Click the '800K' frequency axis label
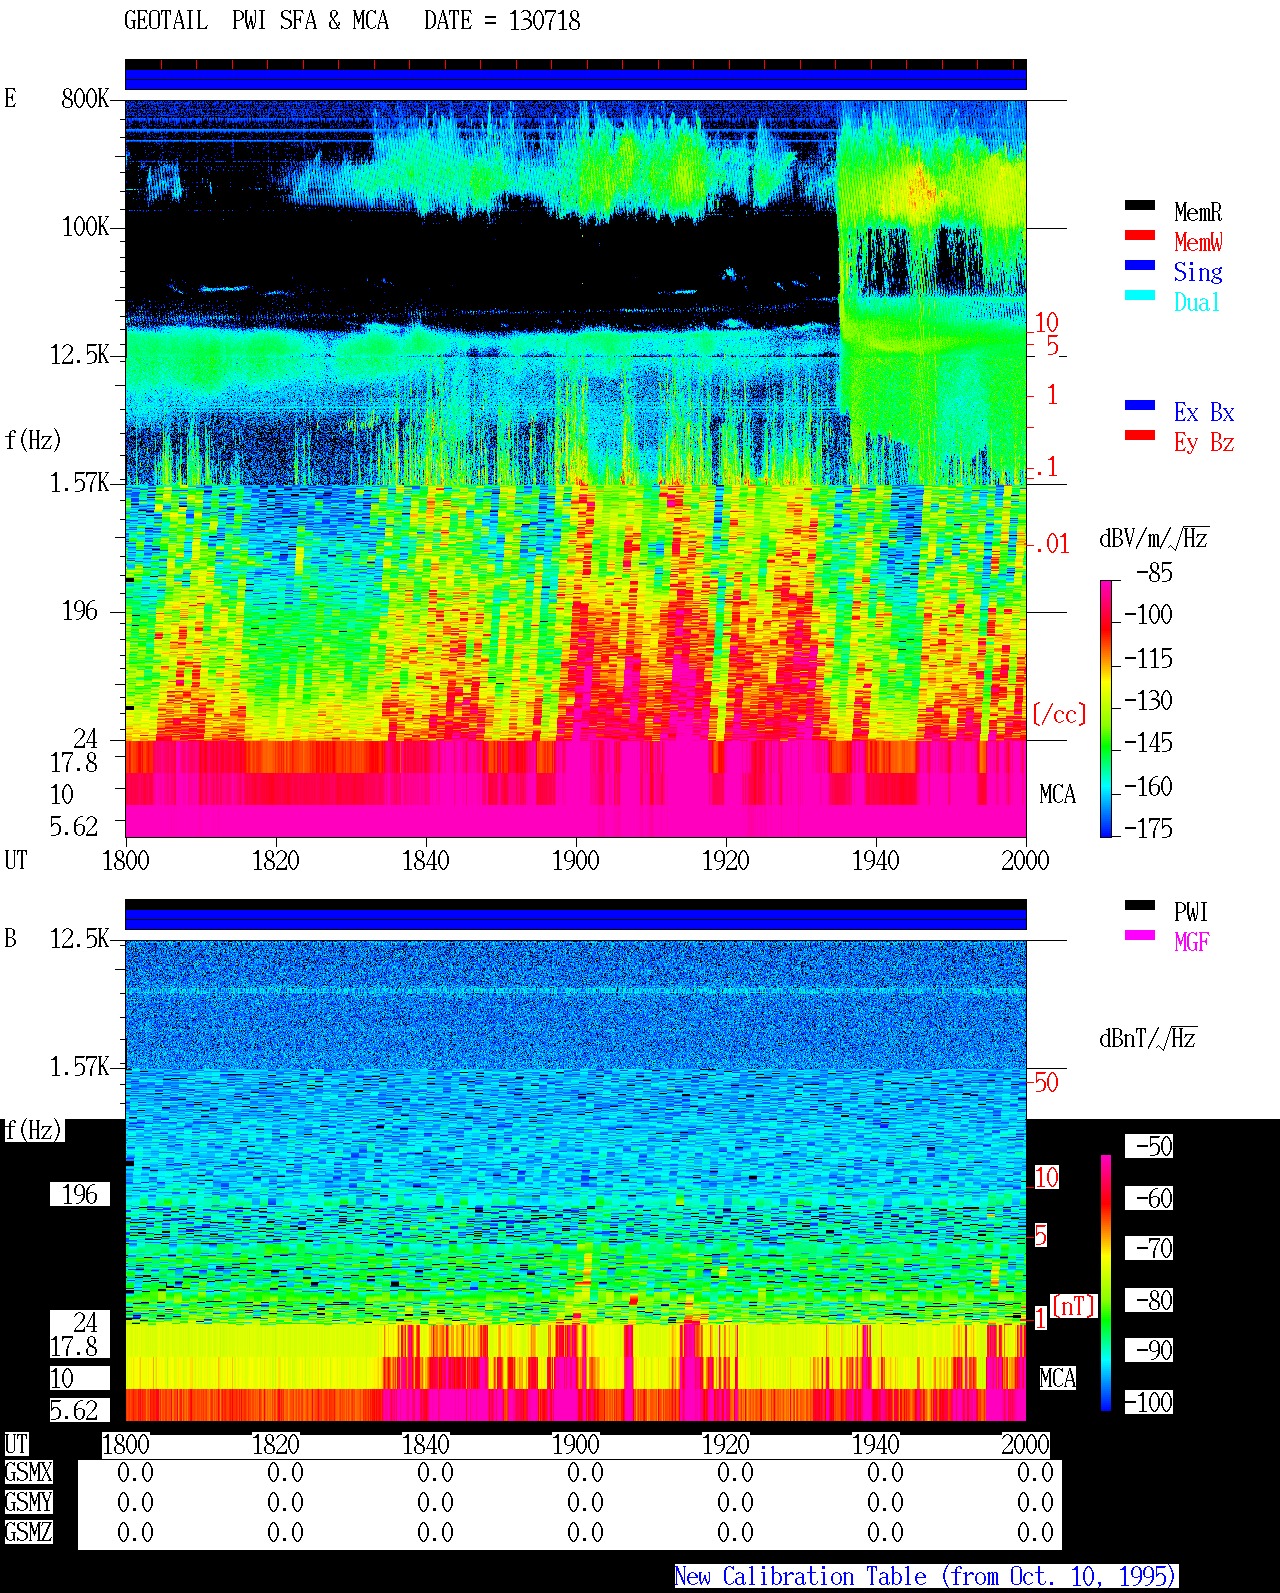This screenshot has width=1280, height=1593. click(x=85, y=99)
